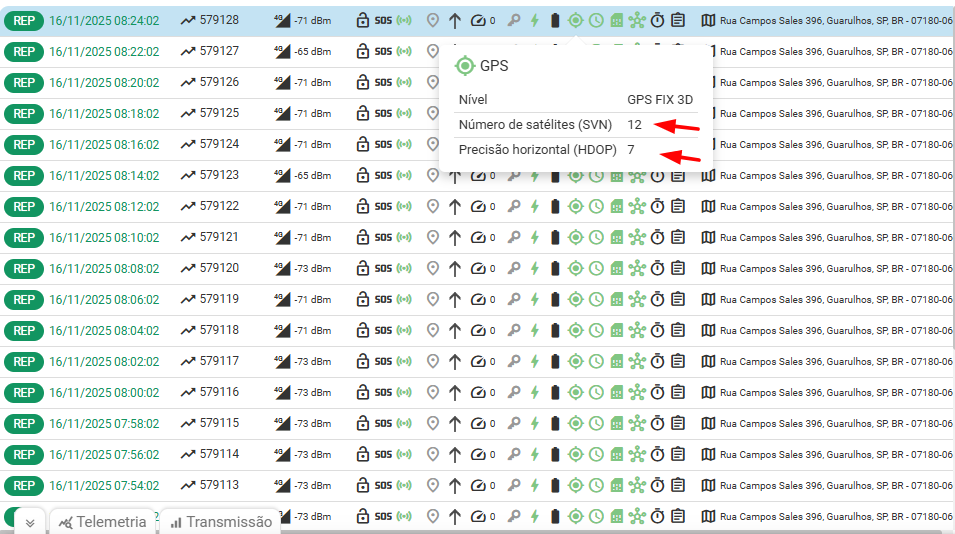Click the green network nodes icon in the 07:58:02 row
The height and width of the screenshot is (534, 955).
pyautogui.click(x=637, y=424)
